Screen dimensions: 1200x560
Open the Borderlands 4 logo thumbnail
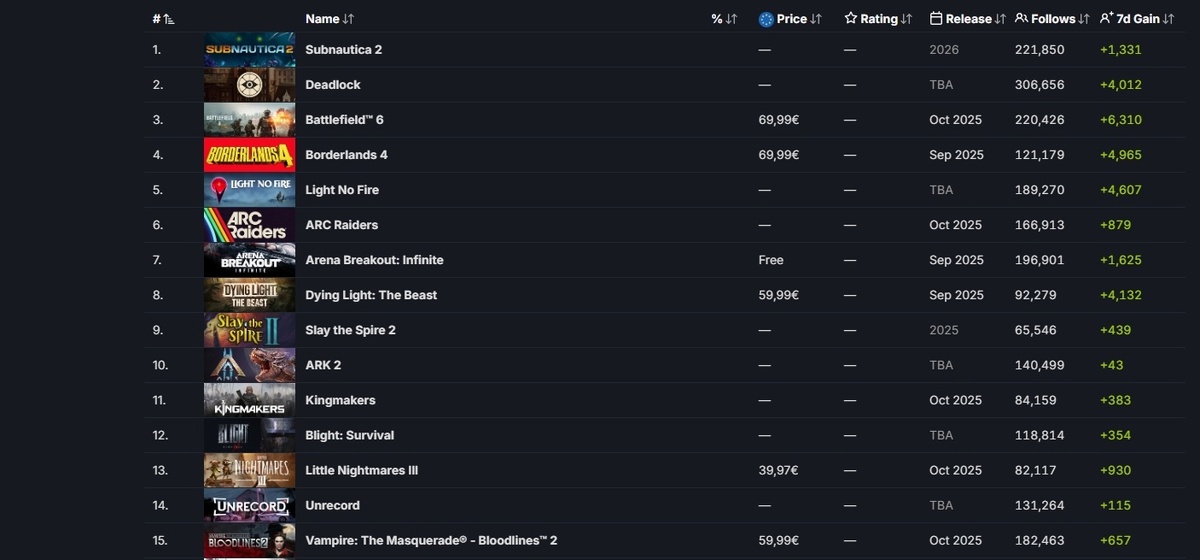click(x=249, y=154)
